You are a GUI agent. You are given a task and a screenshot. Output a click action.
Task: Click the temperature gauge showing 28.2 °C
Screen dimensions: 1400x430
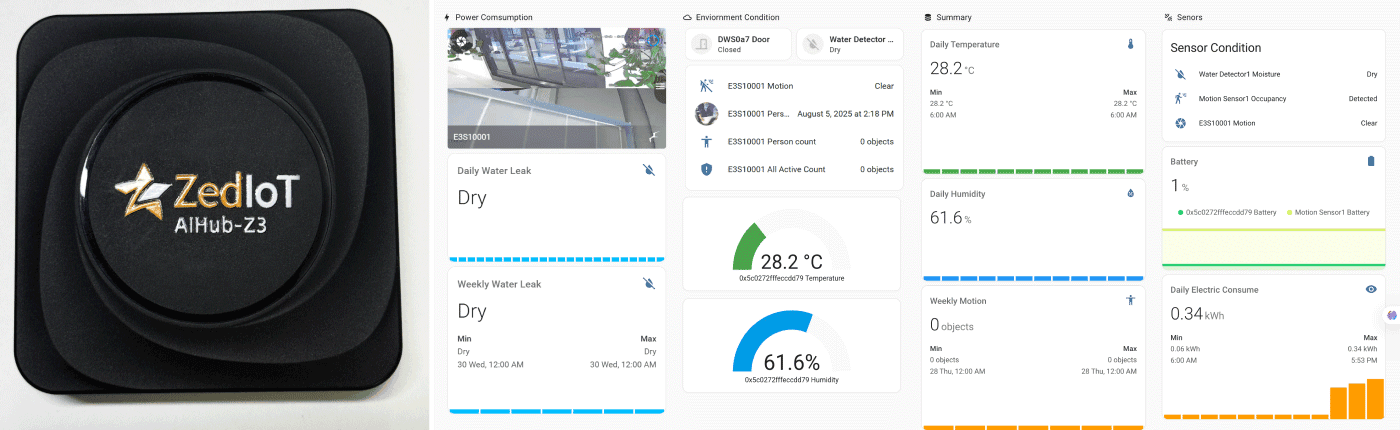click(791, 243)
